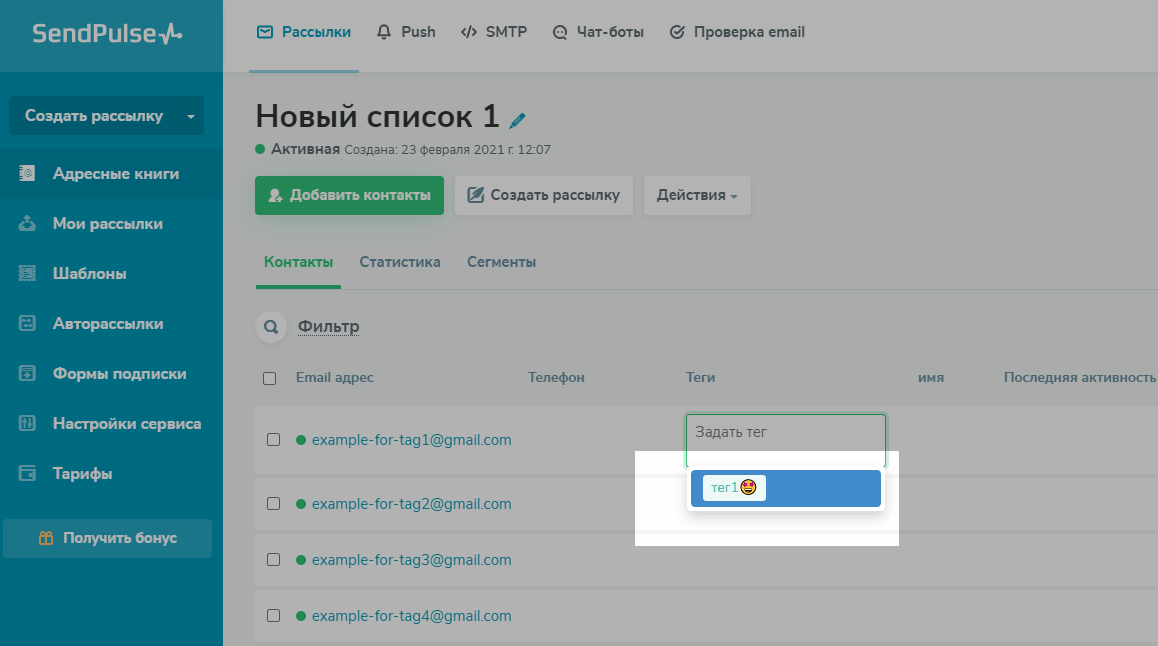Open arrow dropdown beside Создать рассылку

point(191,116)
